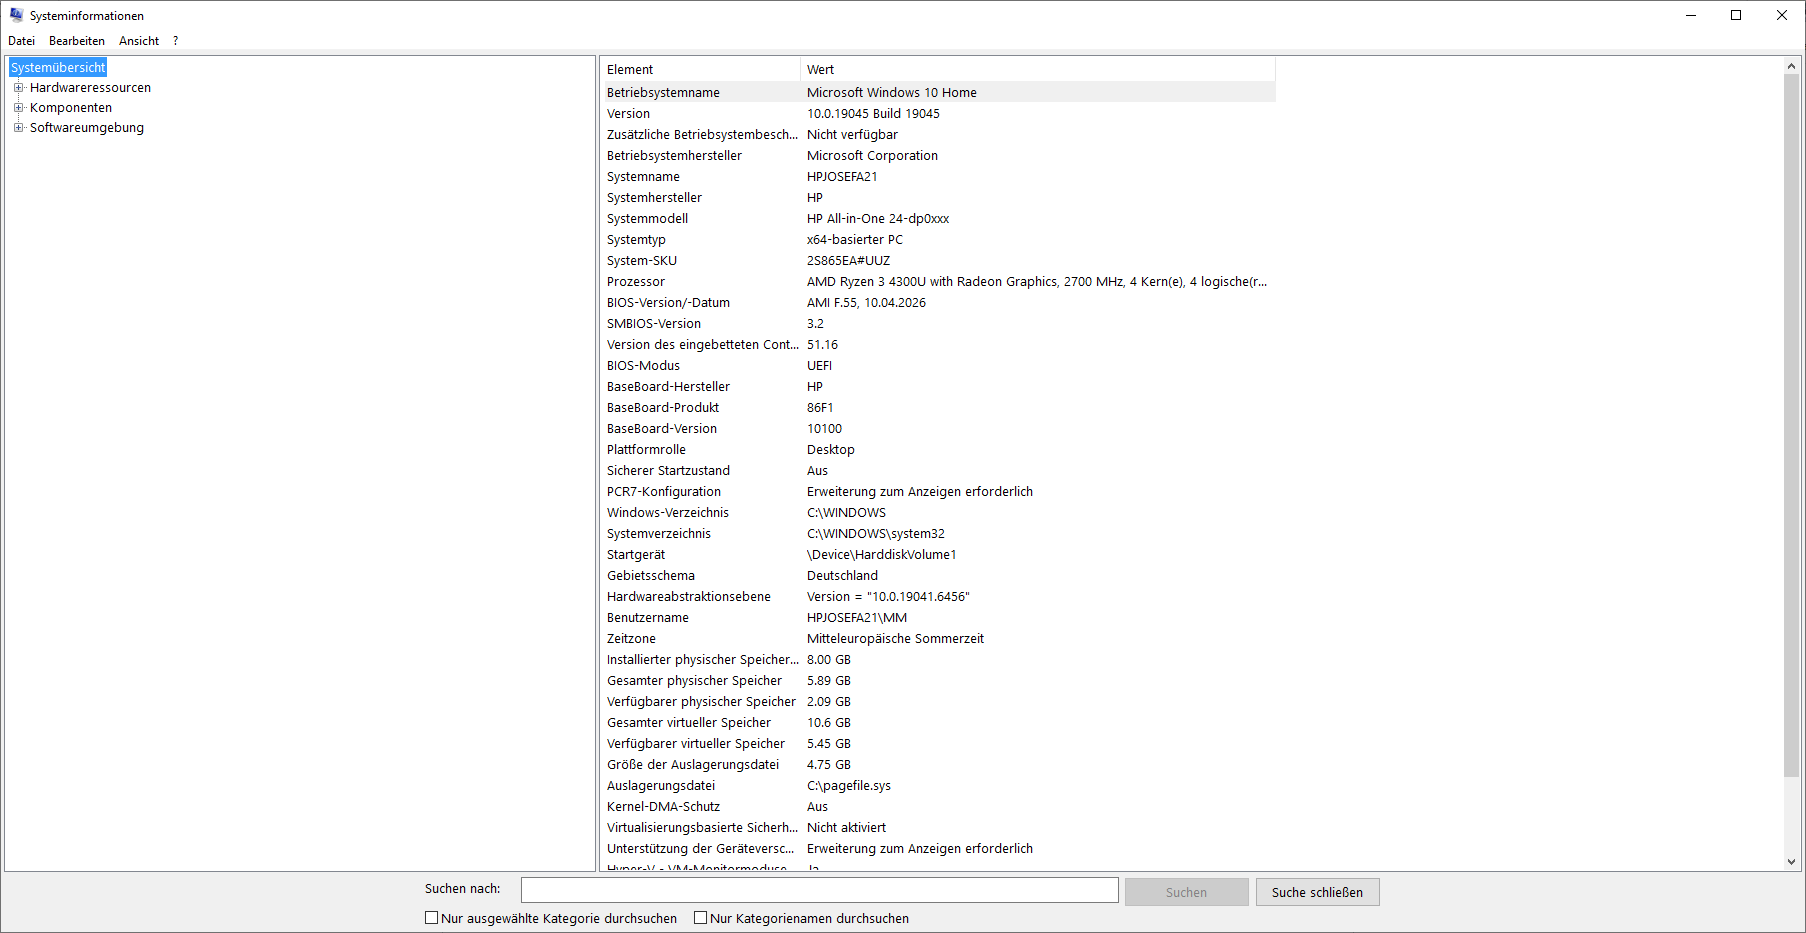This screenshot has width=1806, height=933.
Task: Select the Systemmodell row
Action: coord(938,218)
